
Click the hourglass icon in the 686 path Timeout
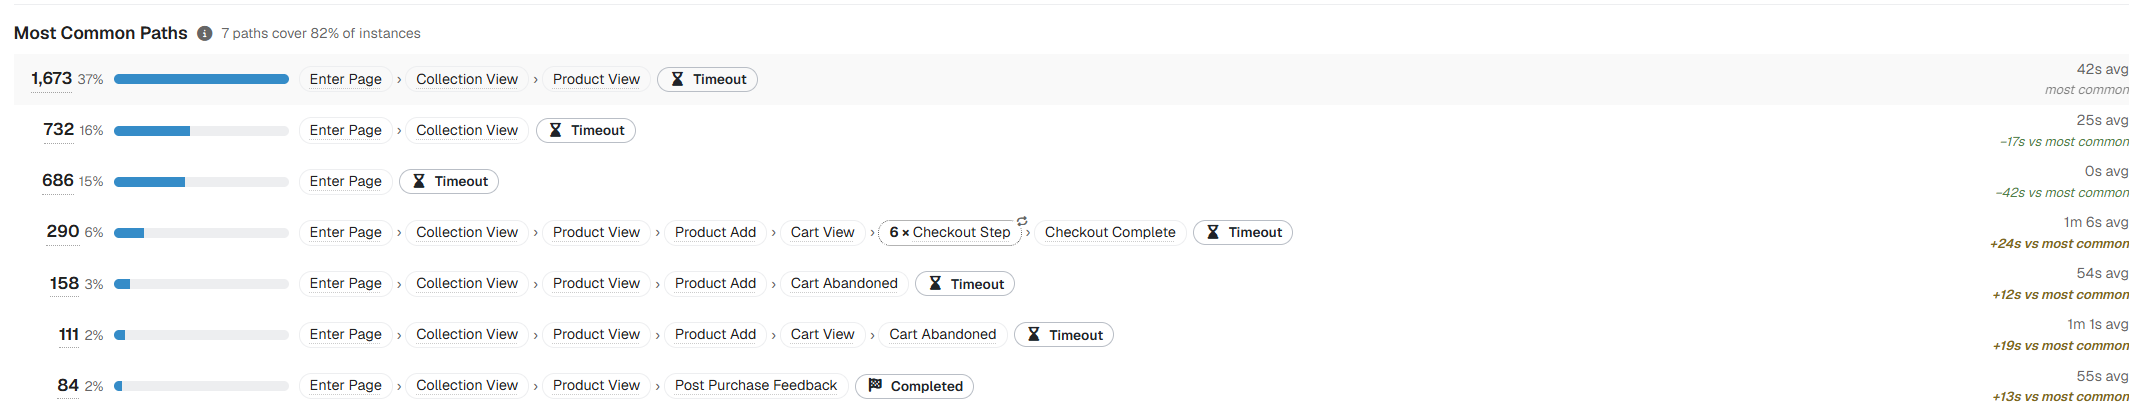click(x=419, y=181)
